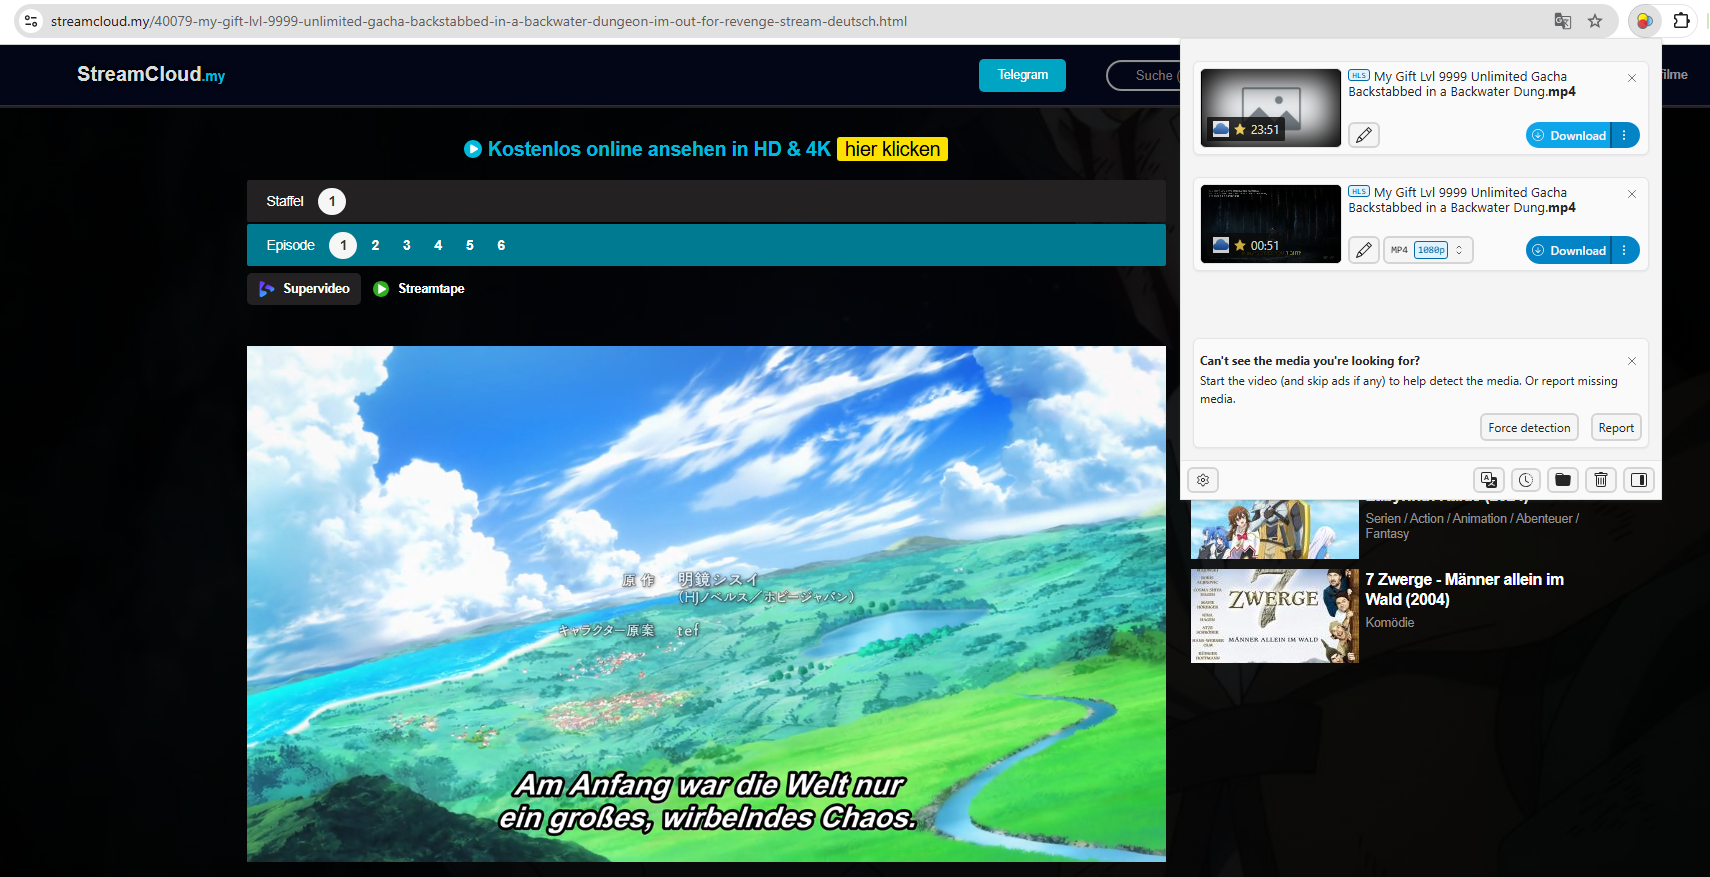Switch to Supervideo host

coord(304,289)
